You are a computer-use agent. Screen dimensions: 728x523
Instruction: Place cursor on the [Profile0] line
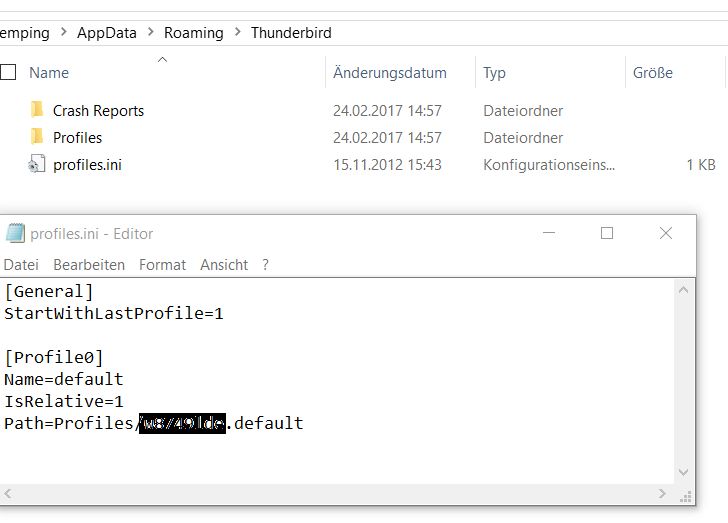pos(54,357)
